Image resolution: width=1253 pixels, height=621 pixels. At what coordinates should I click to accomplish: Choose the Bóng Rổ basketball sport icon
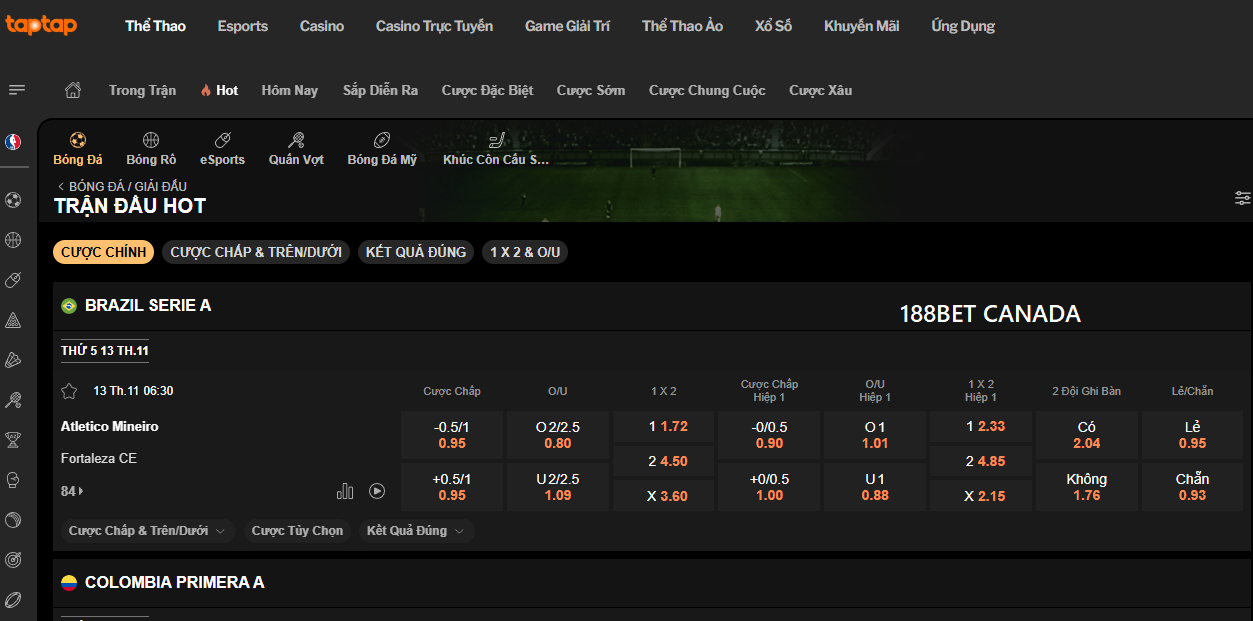point(151,148)
